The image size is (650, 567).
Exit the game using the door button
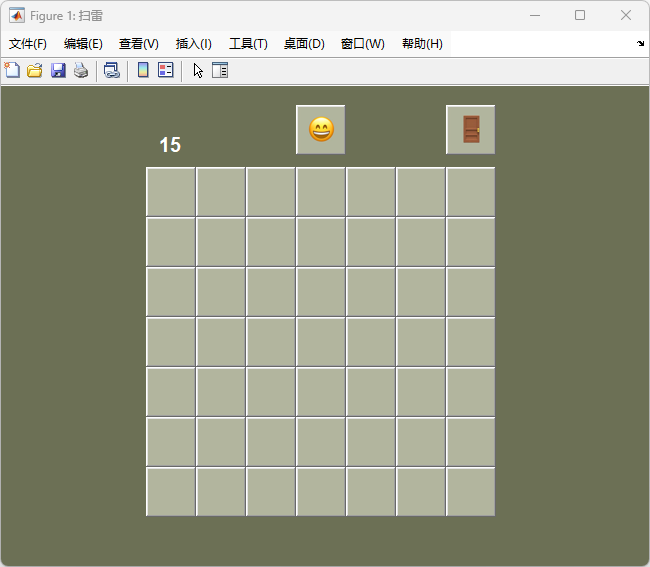tap(471, 129)
